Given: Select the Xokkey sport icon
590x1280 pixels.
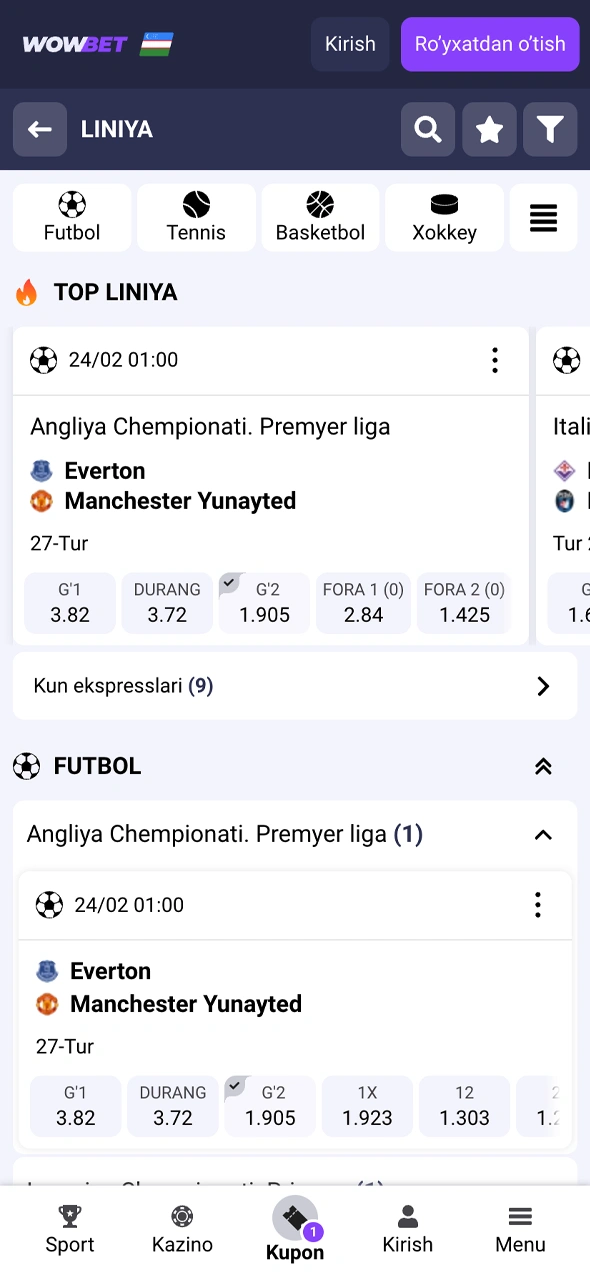Looking at the screenshot, I should [x=444, y=217].
